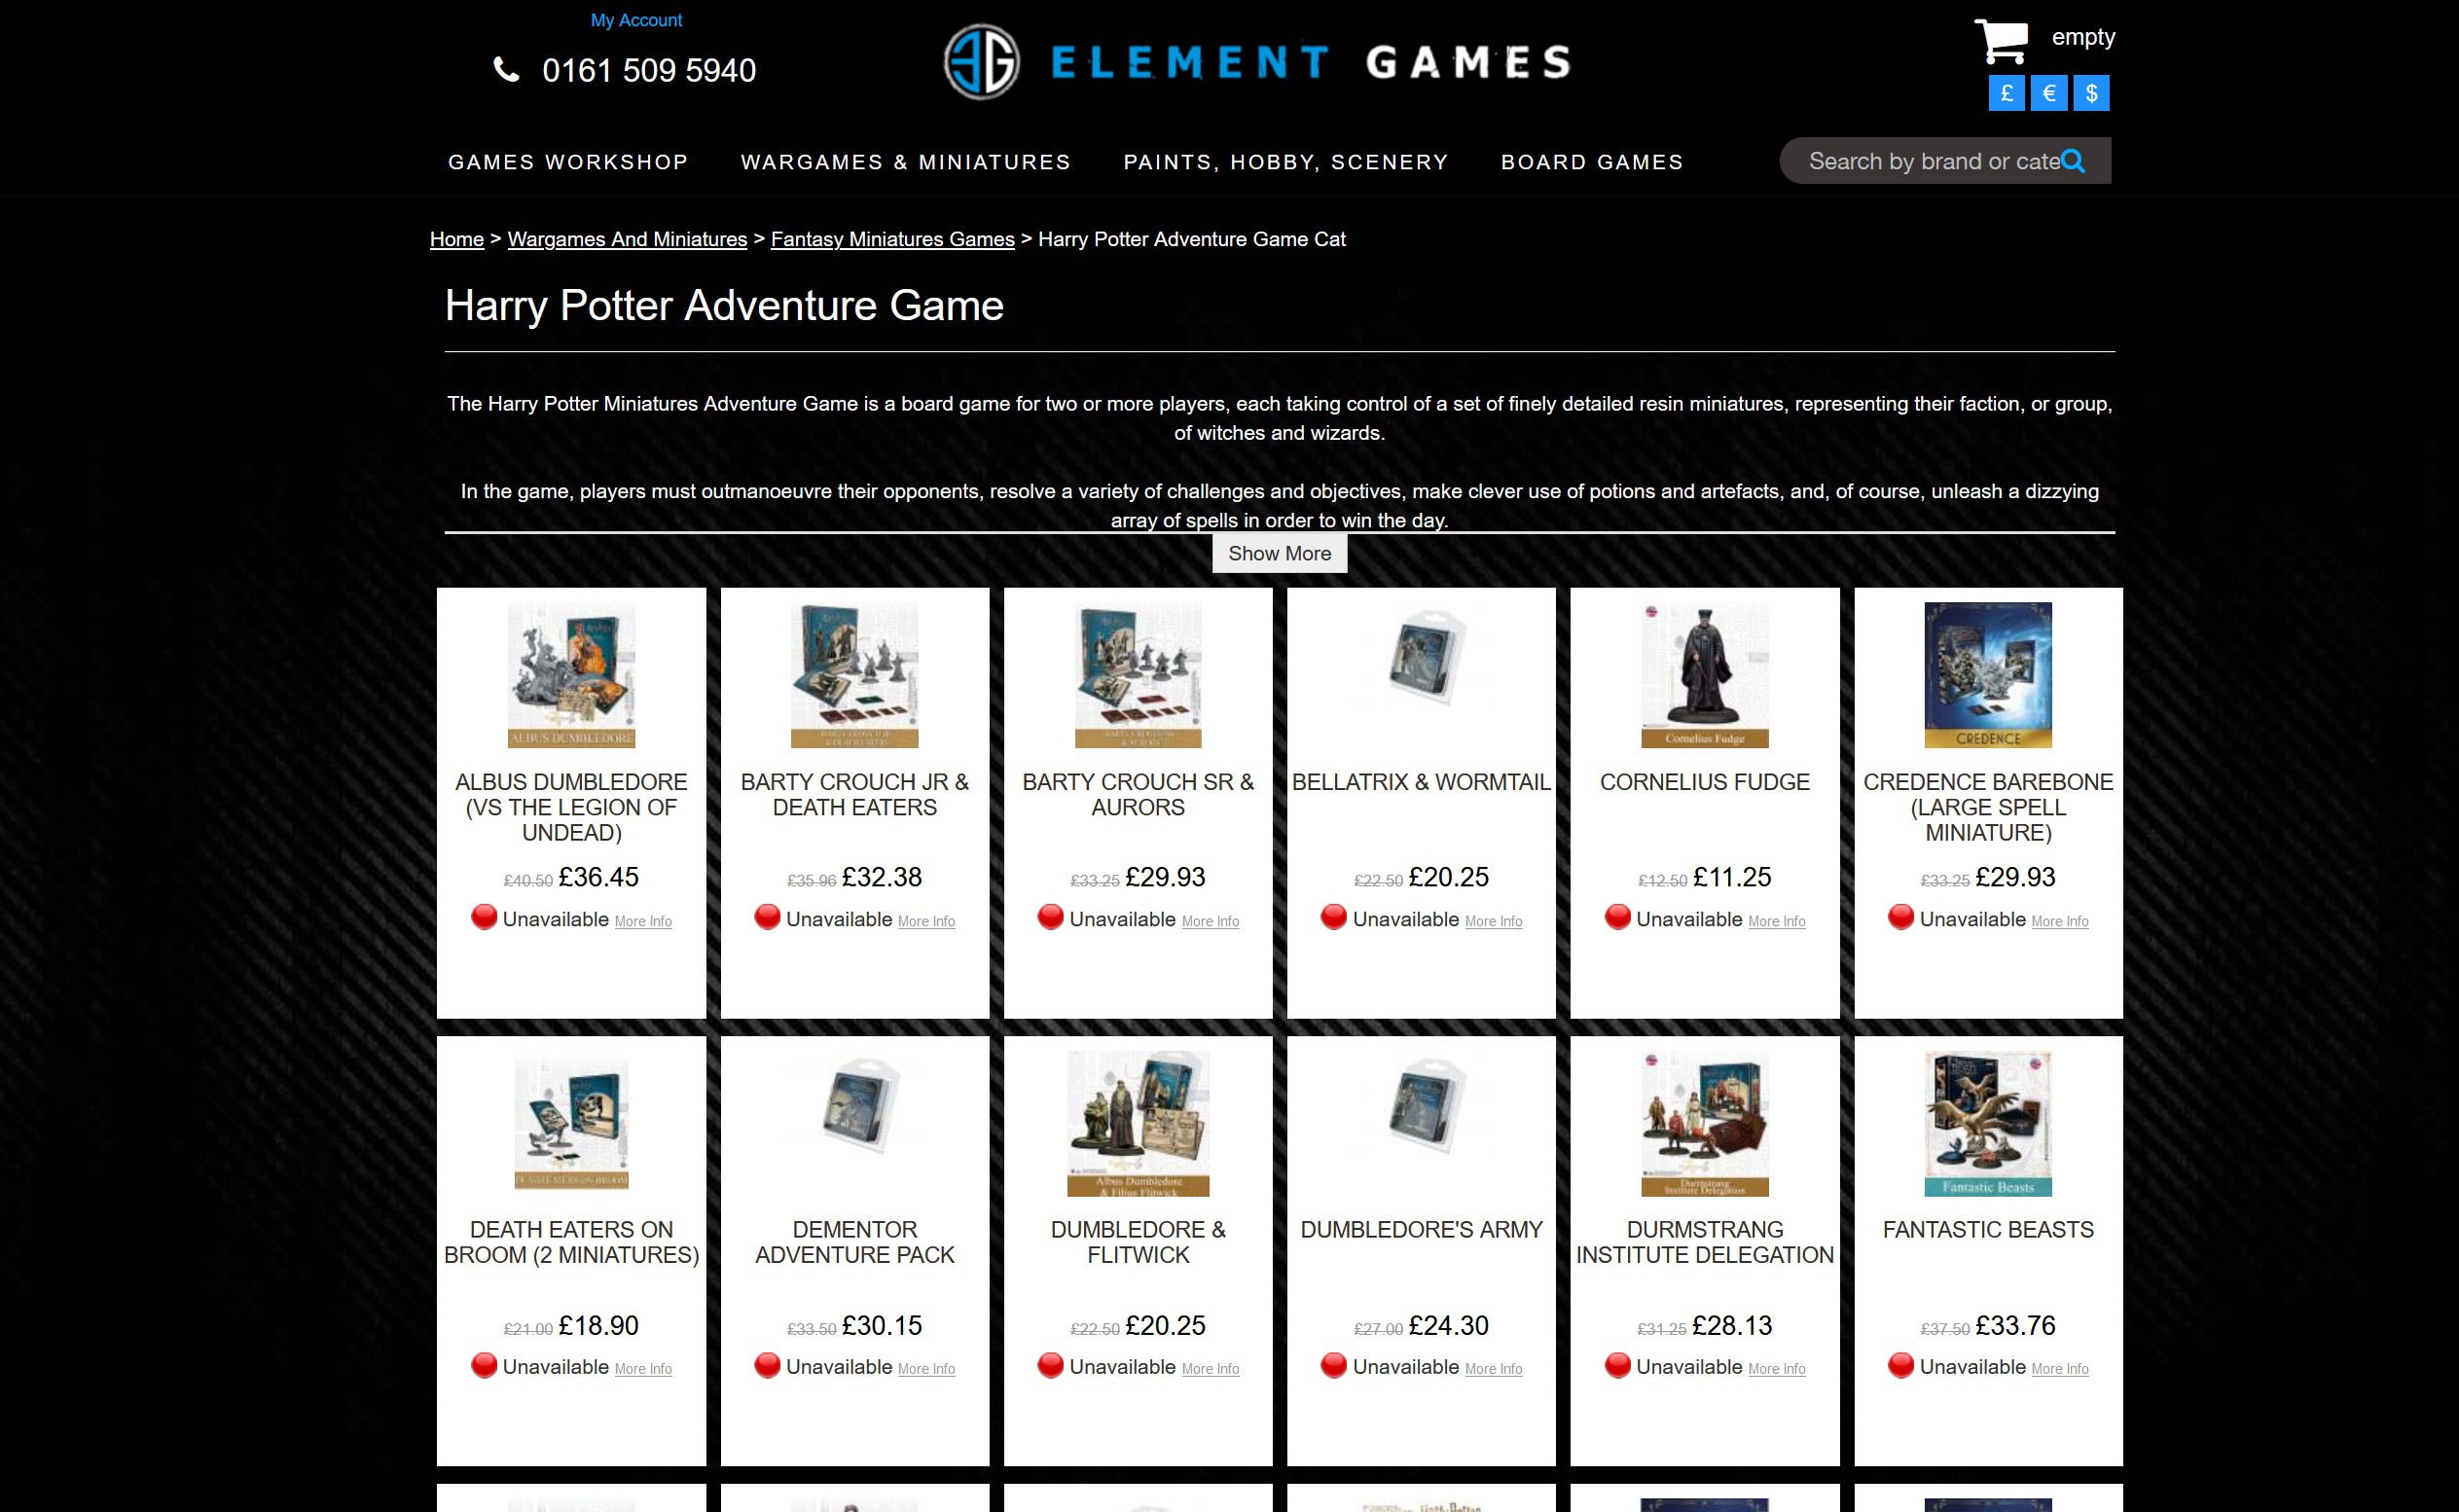Open My Account
Viewport: 2459px width, 1512px height.
[x=637, y=19]
